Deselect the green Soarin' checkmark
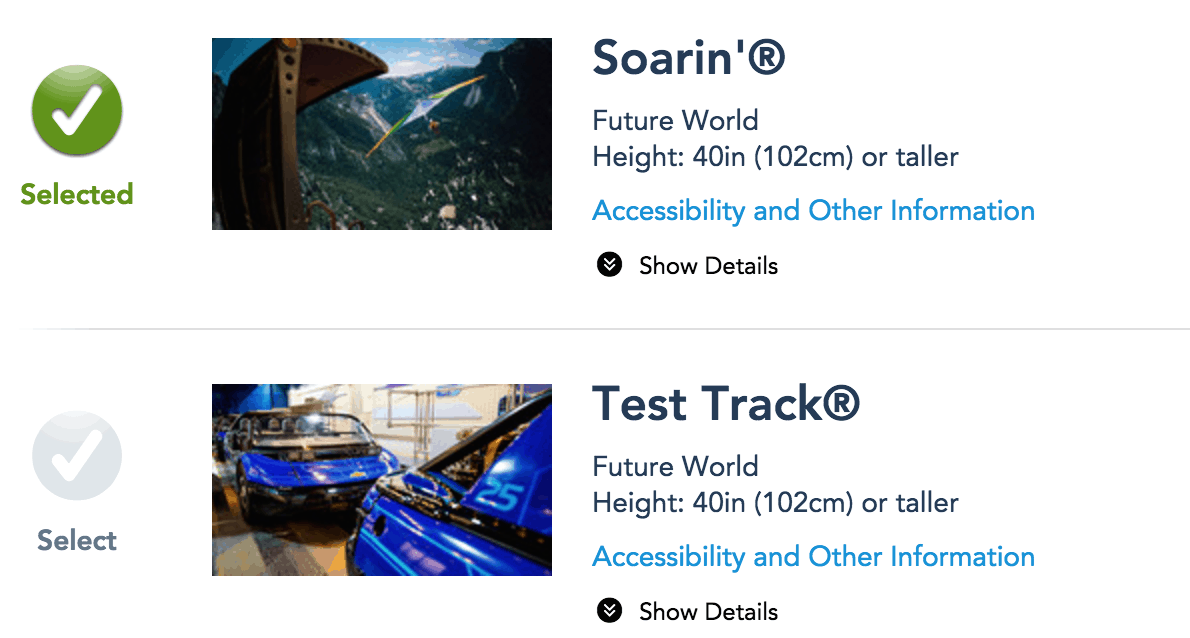 (x=77, y=111)
